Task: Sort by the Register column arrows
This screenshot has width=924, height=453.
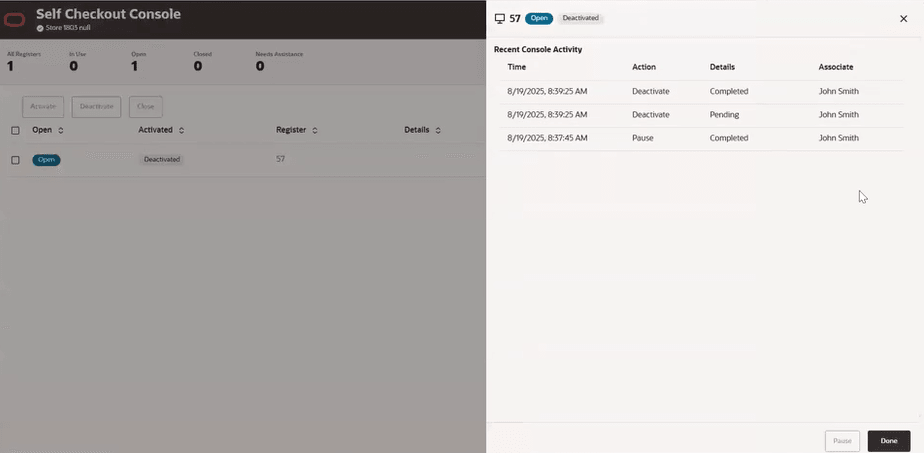Action: (315, 131)
